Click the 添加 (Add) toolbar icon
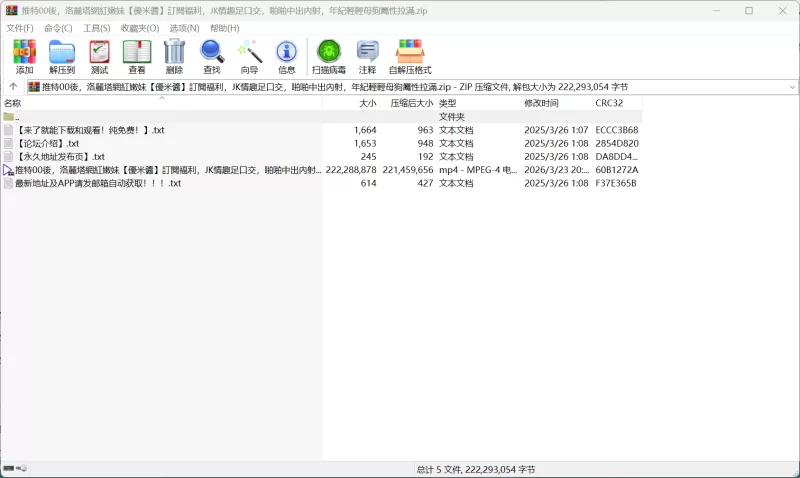The width and height of the screenshot is (800, 478). 24,56
